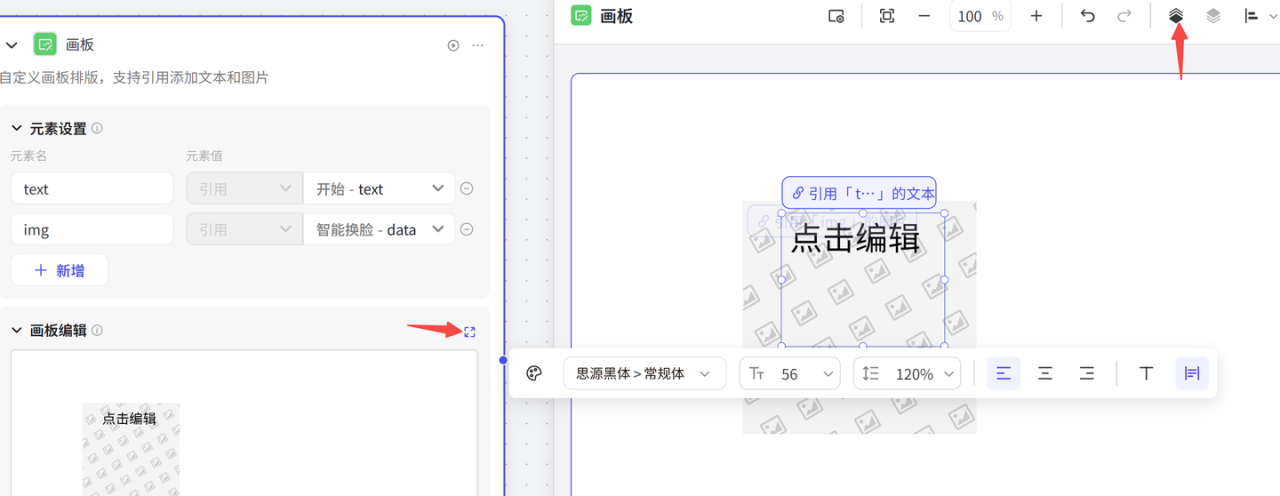Toggle right text alignment
This screenshot has height=496, width=1280.
coord(1086,373)
